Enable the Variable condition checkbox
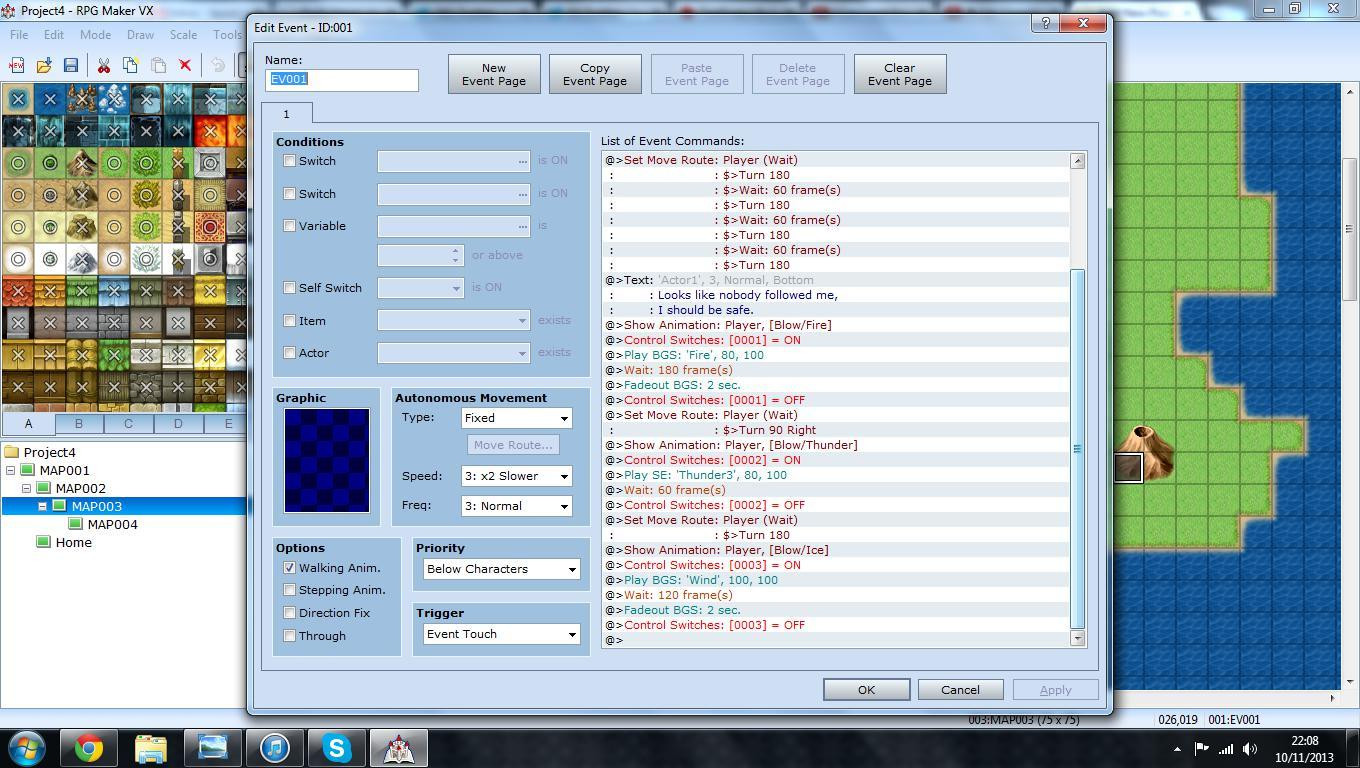The height and width of the screenshot is (768, 1360). pos(290,226)
